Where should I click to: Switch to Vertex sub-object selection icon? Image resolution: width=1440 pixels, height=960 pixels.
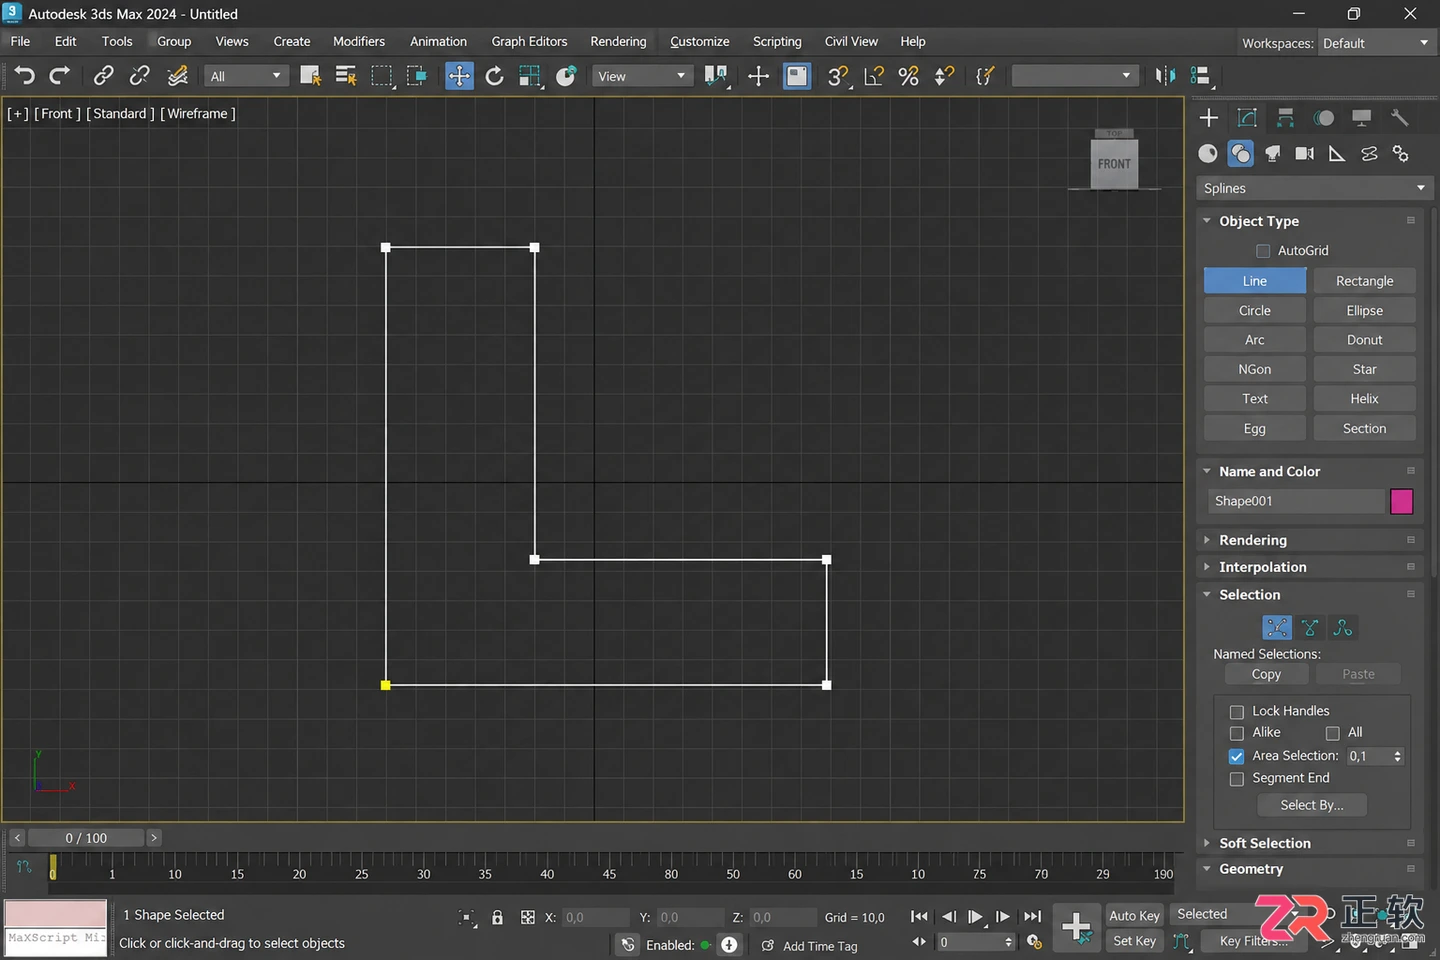(1277, 628)
